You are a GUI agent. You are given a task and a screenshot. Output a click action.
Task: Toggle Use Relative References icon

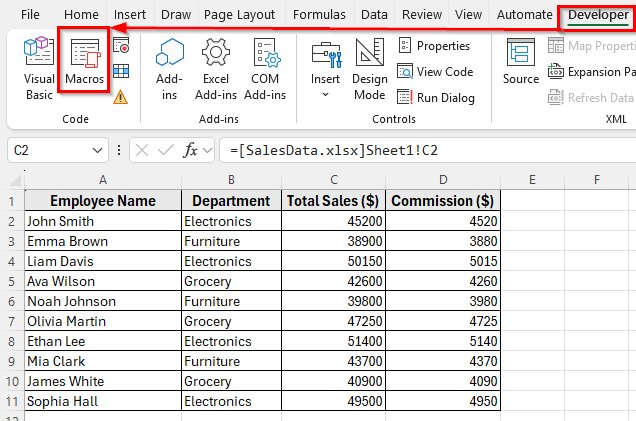[121, 71]
